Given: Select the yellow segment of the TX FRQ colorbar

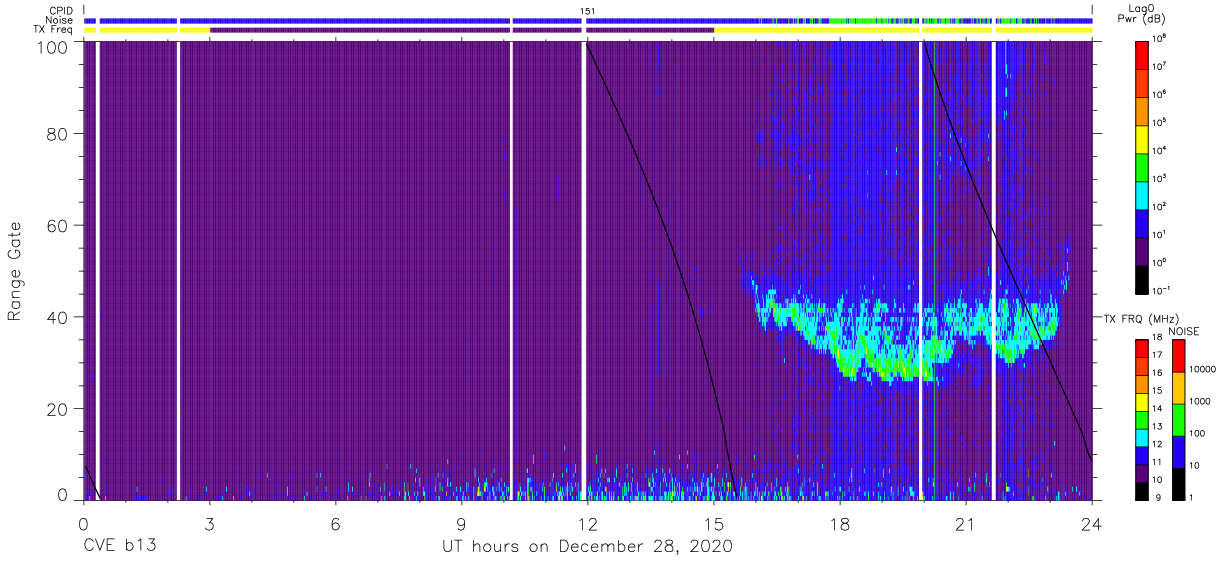Looking at the screenshot, I should pyautogui.click(x=1142, y=401).
